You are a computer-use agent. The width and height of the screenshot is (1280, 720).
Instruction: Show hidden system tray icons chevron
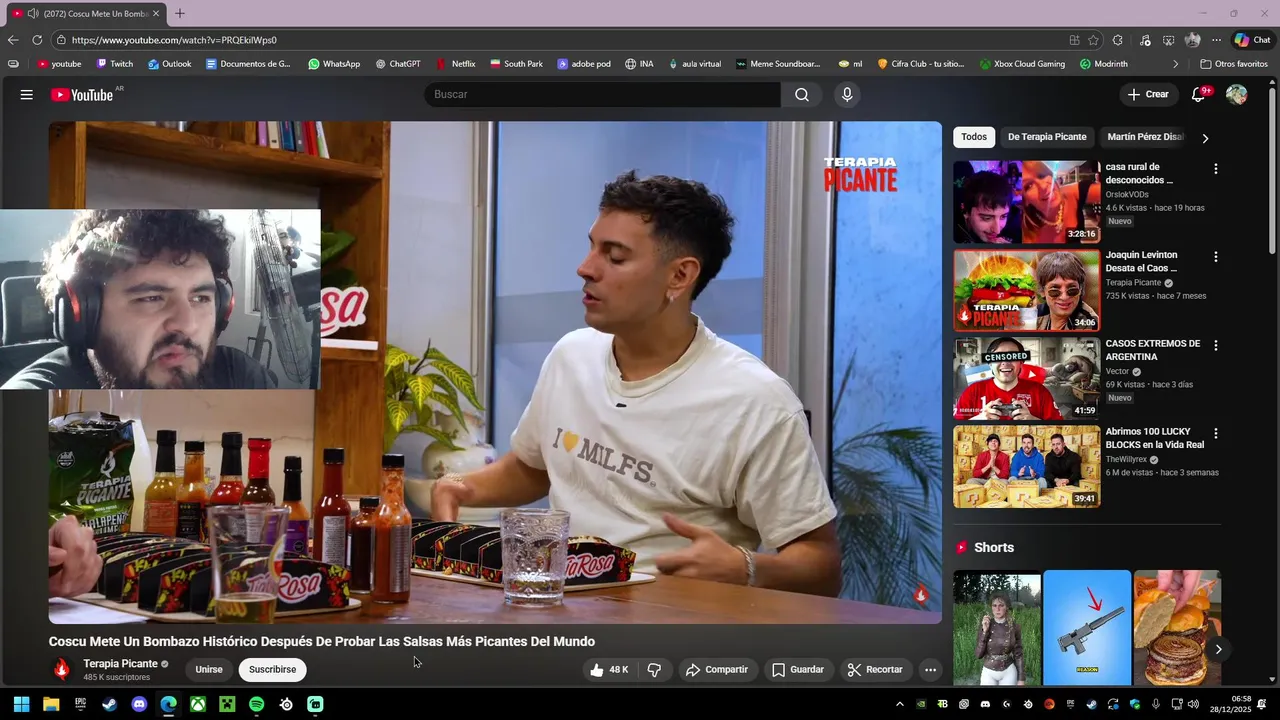pos(899,704)
